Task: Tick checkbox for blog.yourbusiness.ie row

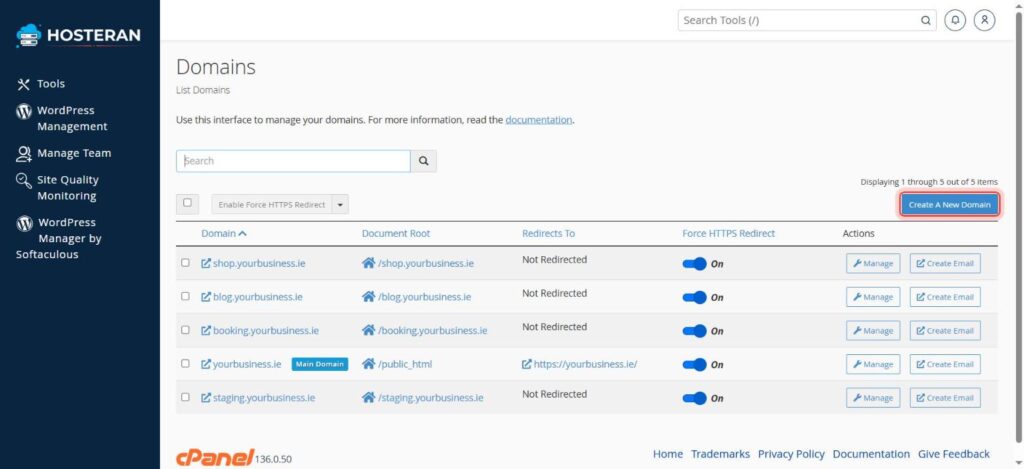Action: 185,296
